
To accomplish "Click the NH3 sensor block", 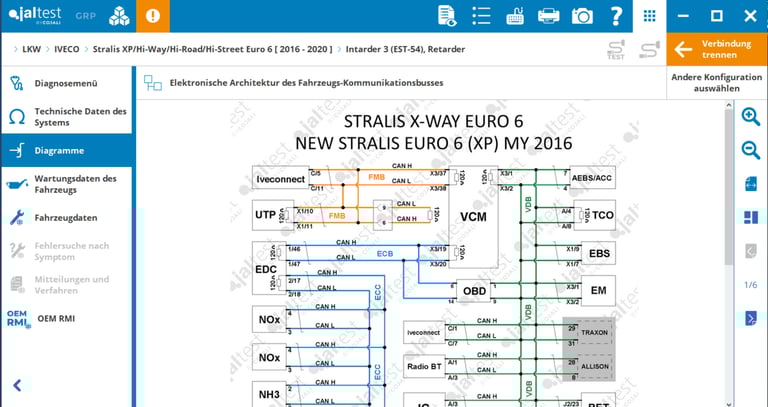I will (x=269, y=394).
